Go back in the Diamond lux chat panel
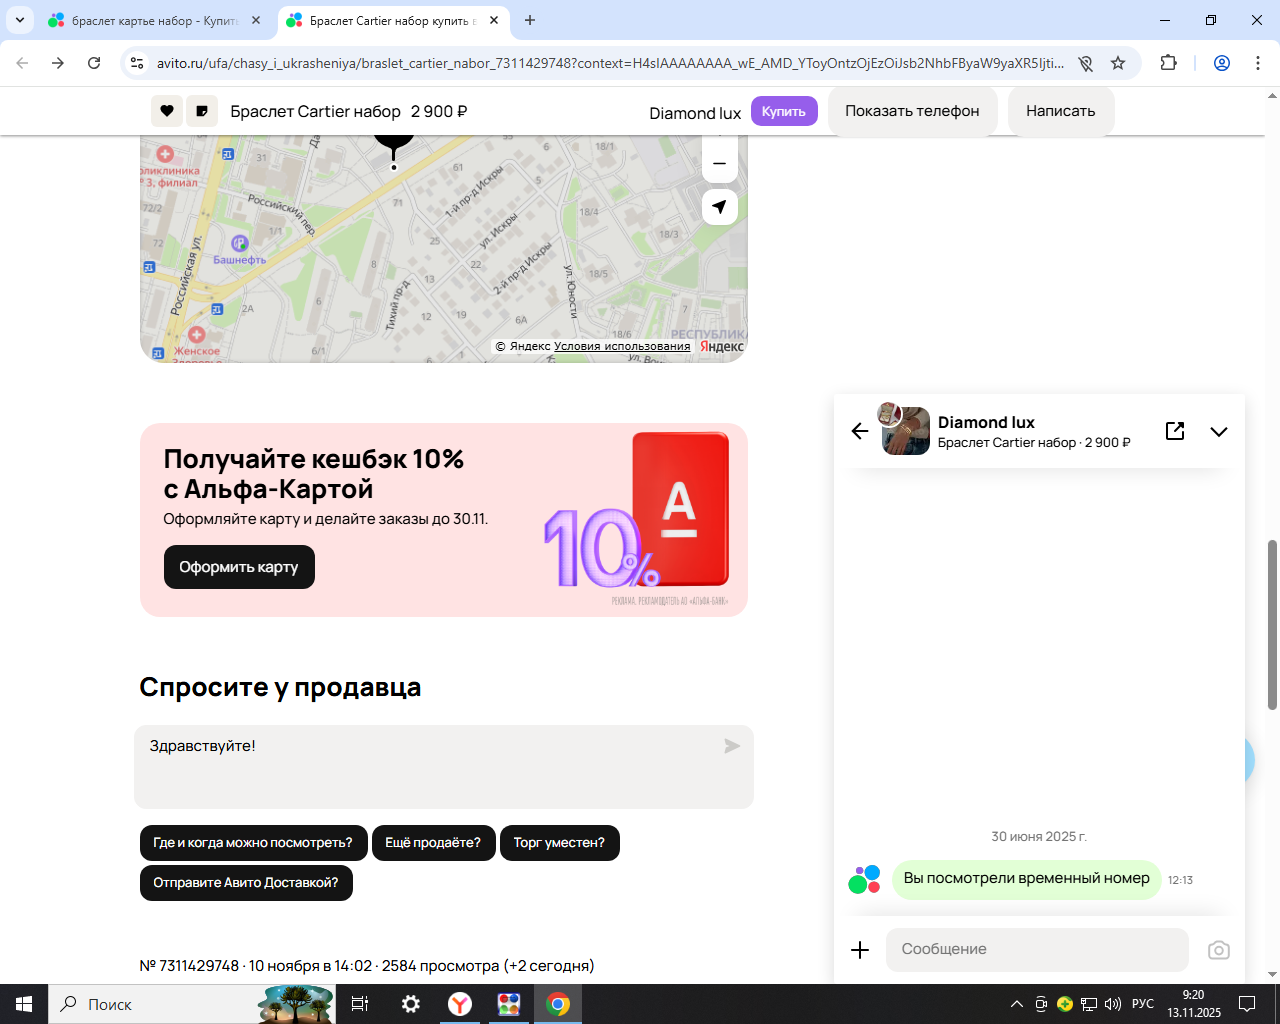 pos(860,431)
